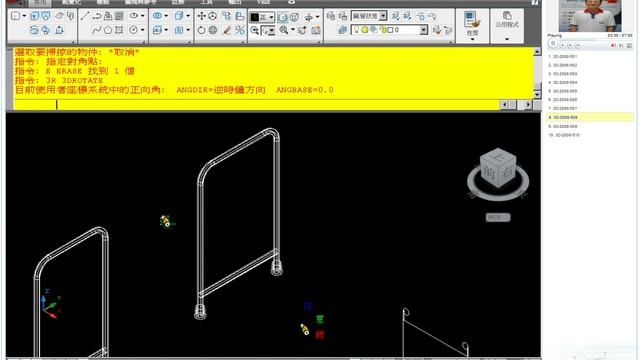This screenshot has width=640, height=360.
Task: Open the Hatch tool
Action: pos(119,16)
